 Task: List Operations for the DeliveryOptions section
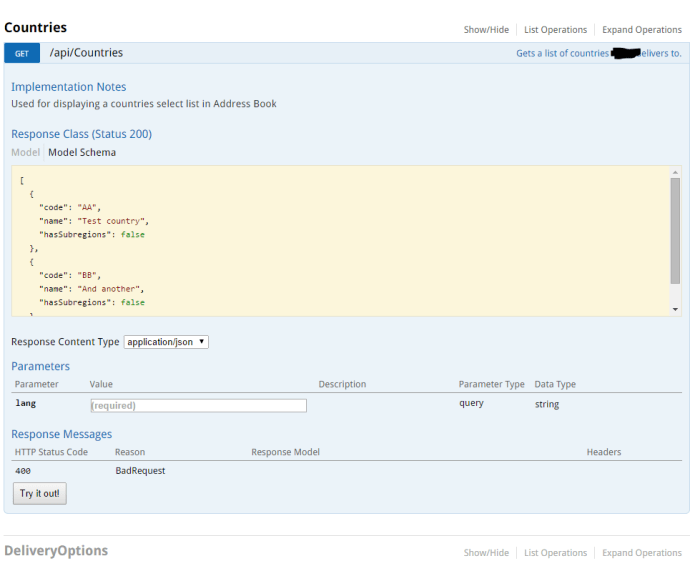555,553
